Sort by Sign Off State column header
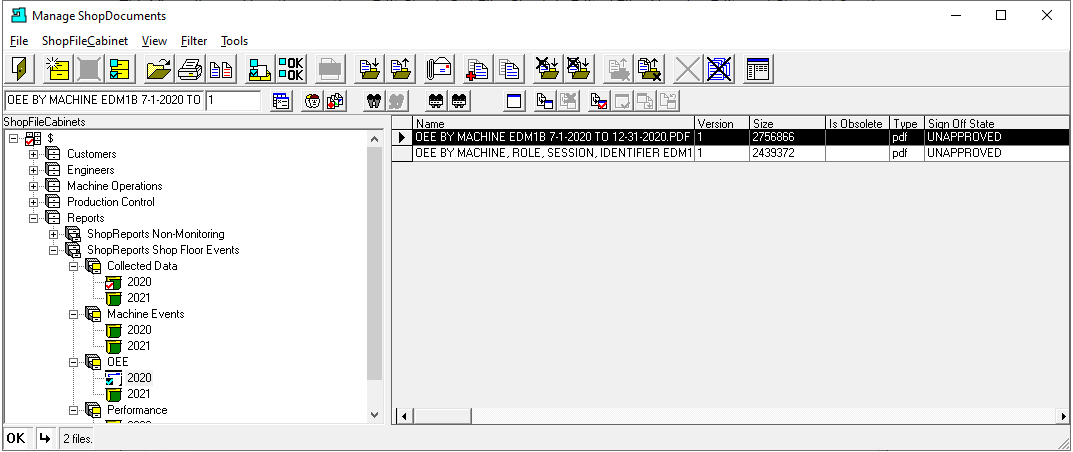Screen dimensions: 1073x452 [996, 123]
